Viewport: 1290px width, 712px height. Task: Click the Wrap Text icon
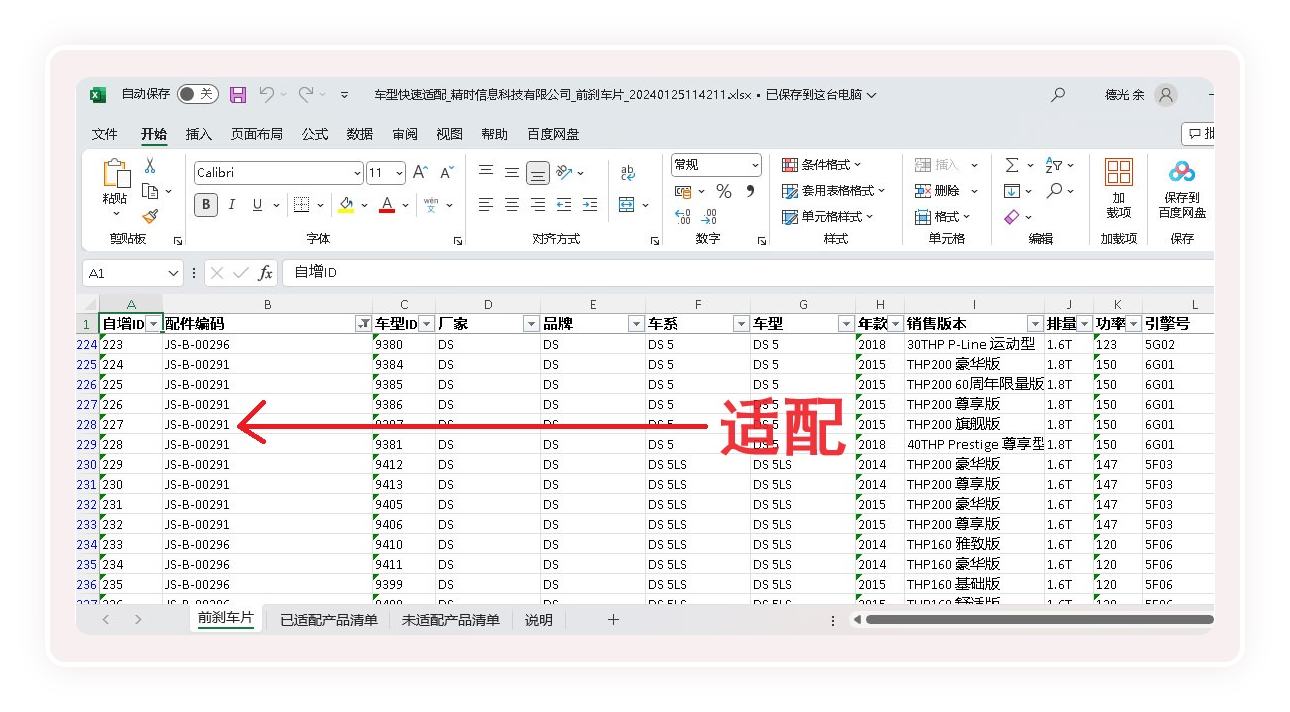coord(628,173)
